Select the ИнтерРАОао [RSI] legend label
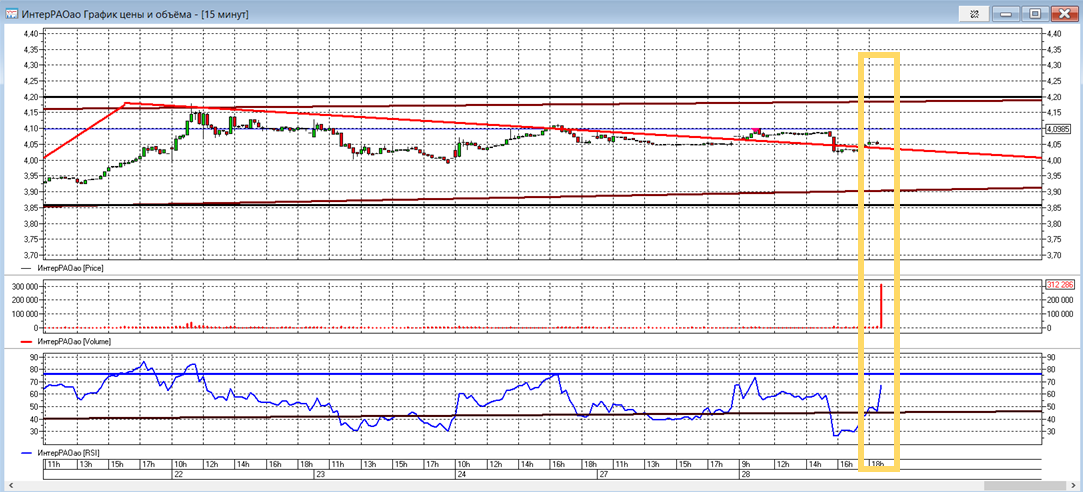 coord(69,452)
